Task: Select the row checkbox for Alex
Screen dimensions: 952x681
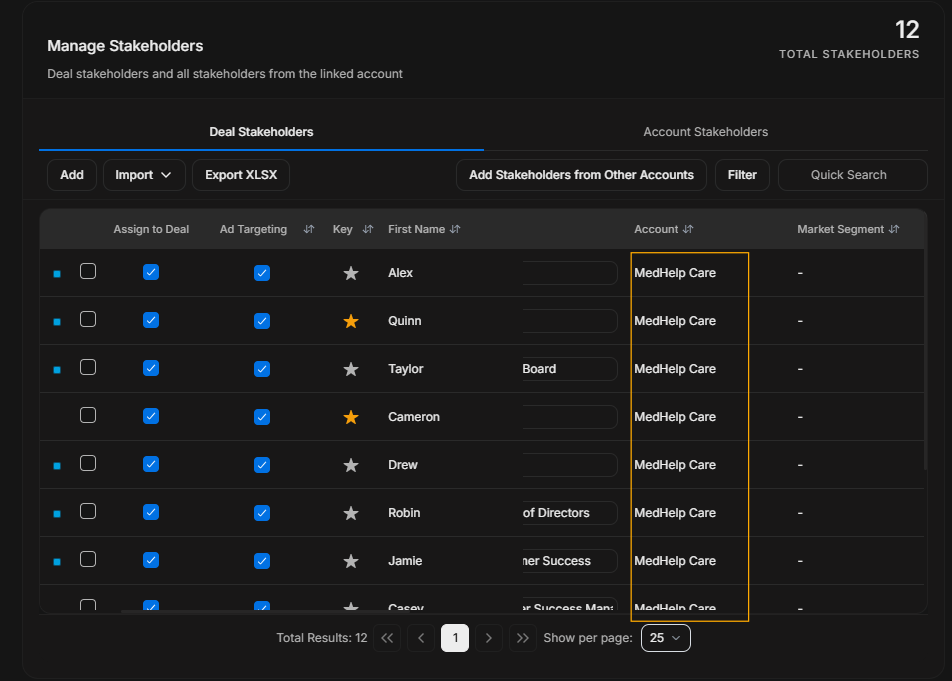Action: pos(88,271)
